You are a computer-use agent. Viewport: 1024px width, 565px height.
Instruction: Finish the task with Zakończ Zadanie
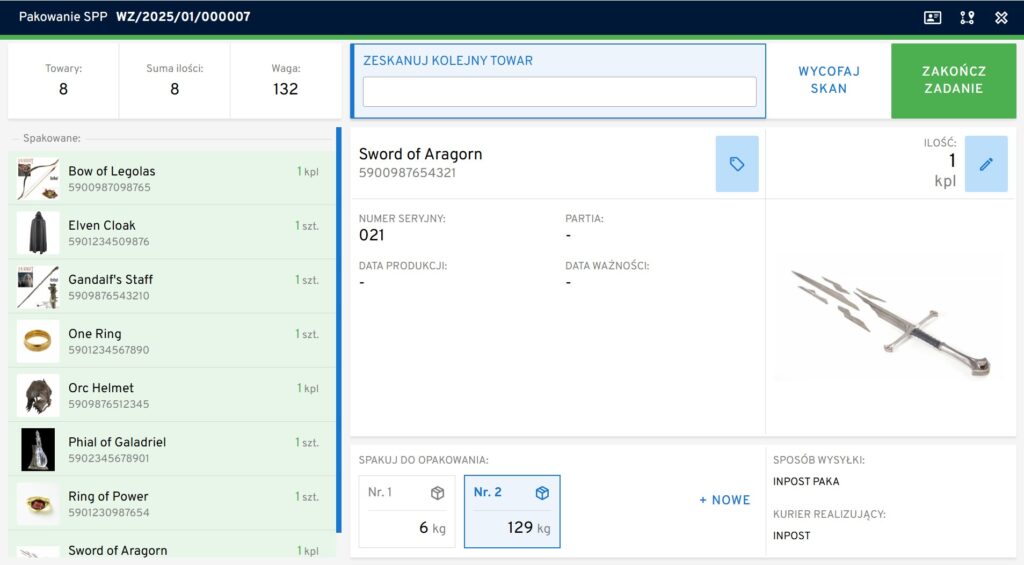tap(953, 80)
